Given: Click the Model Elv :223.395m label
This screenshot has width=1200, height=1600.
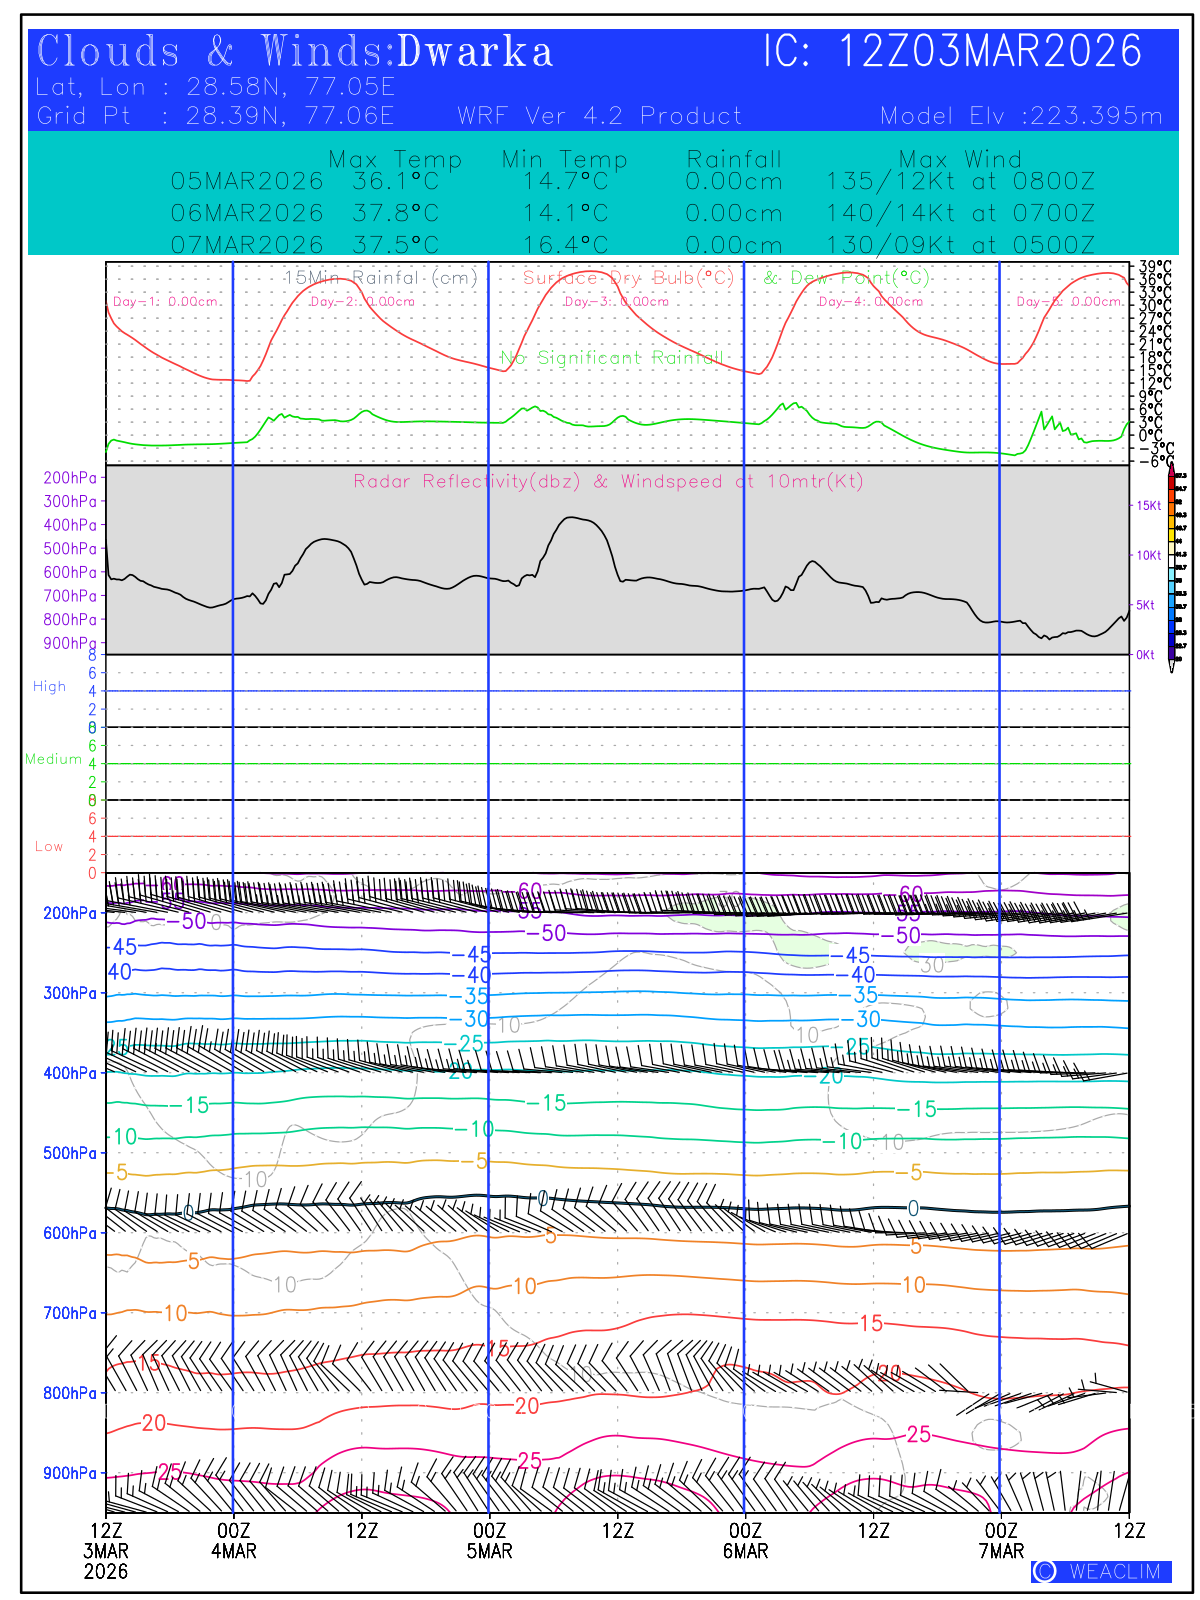Looking at the screenshot, I should [x=1021, y=116].
